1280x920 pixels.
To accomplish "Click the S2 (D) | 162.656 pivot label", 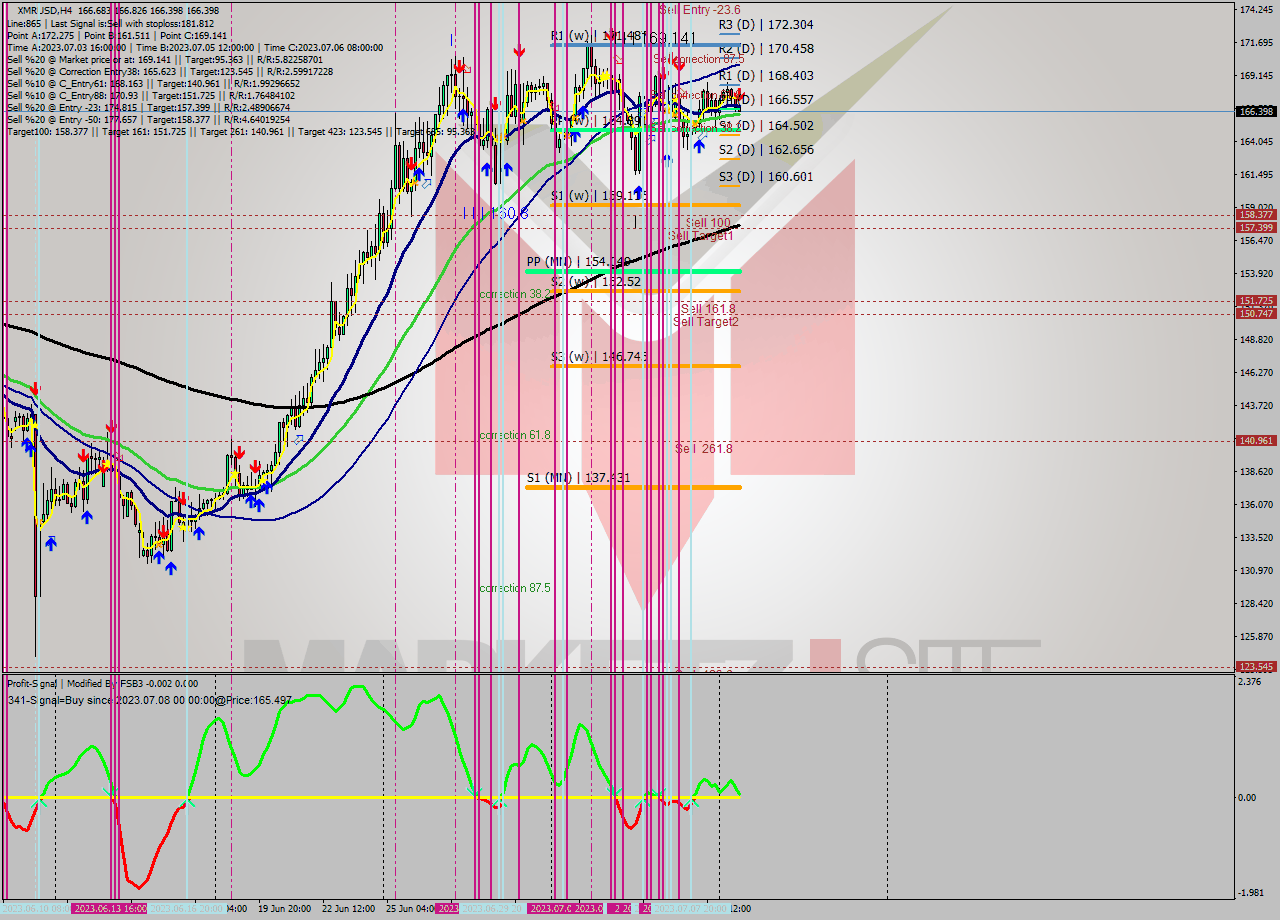I will pos(766,149).
